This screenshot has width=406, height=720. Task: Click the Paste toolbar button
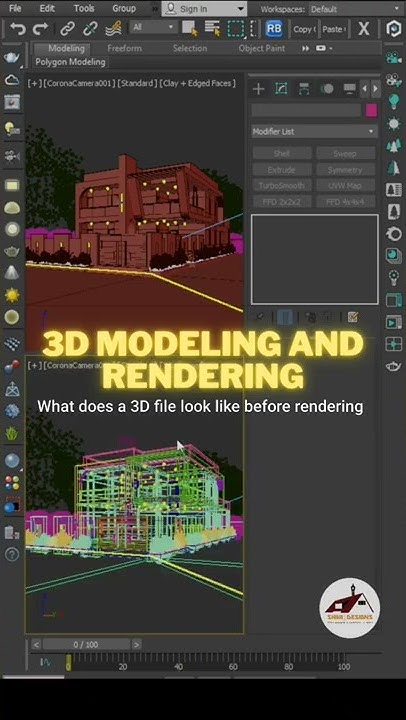click(333, 29)
